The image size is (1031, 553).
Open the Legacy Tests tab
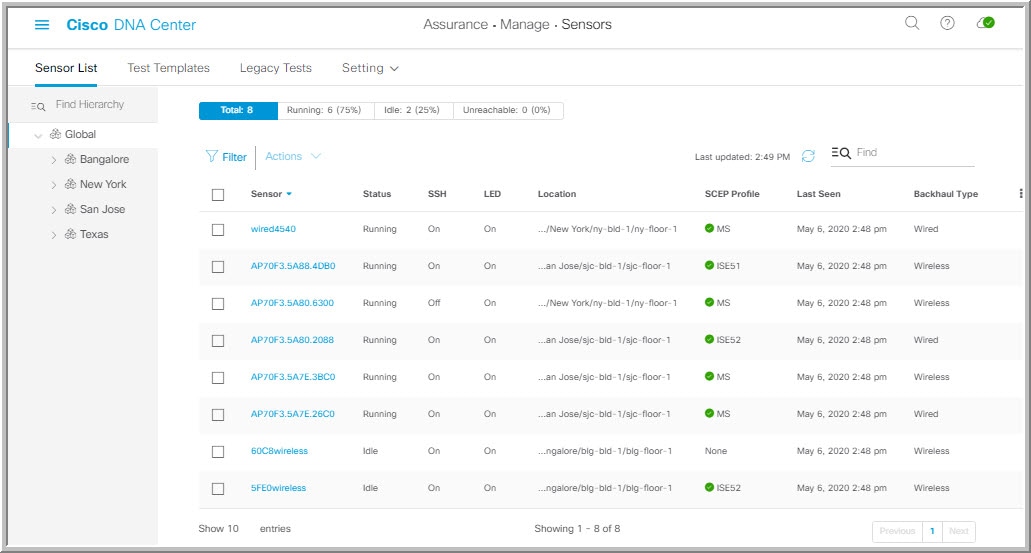tap(275, 68)
